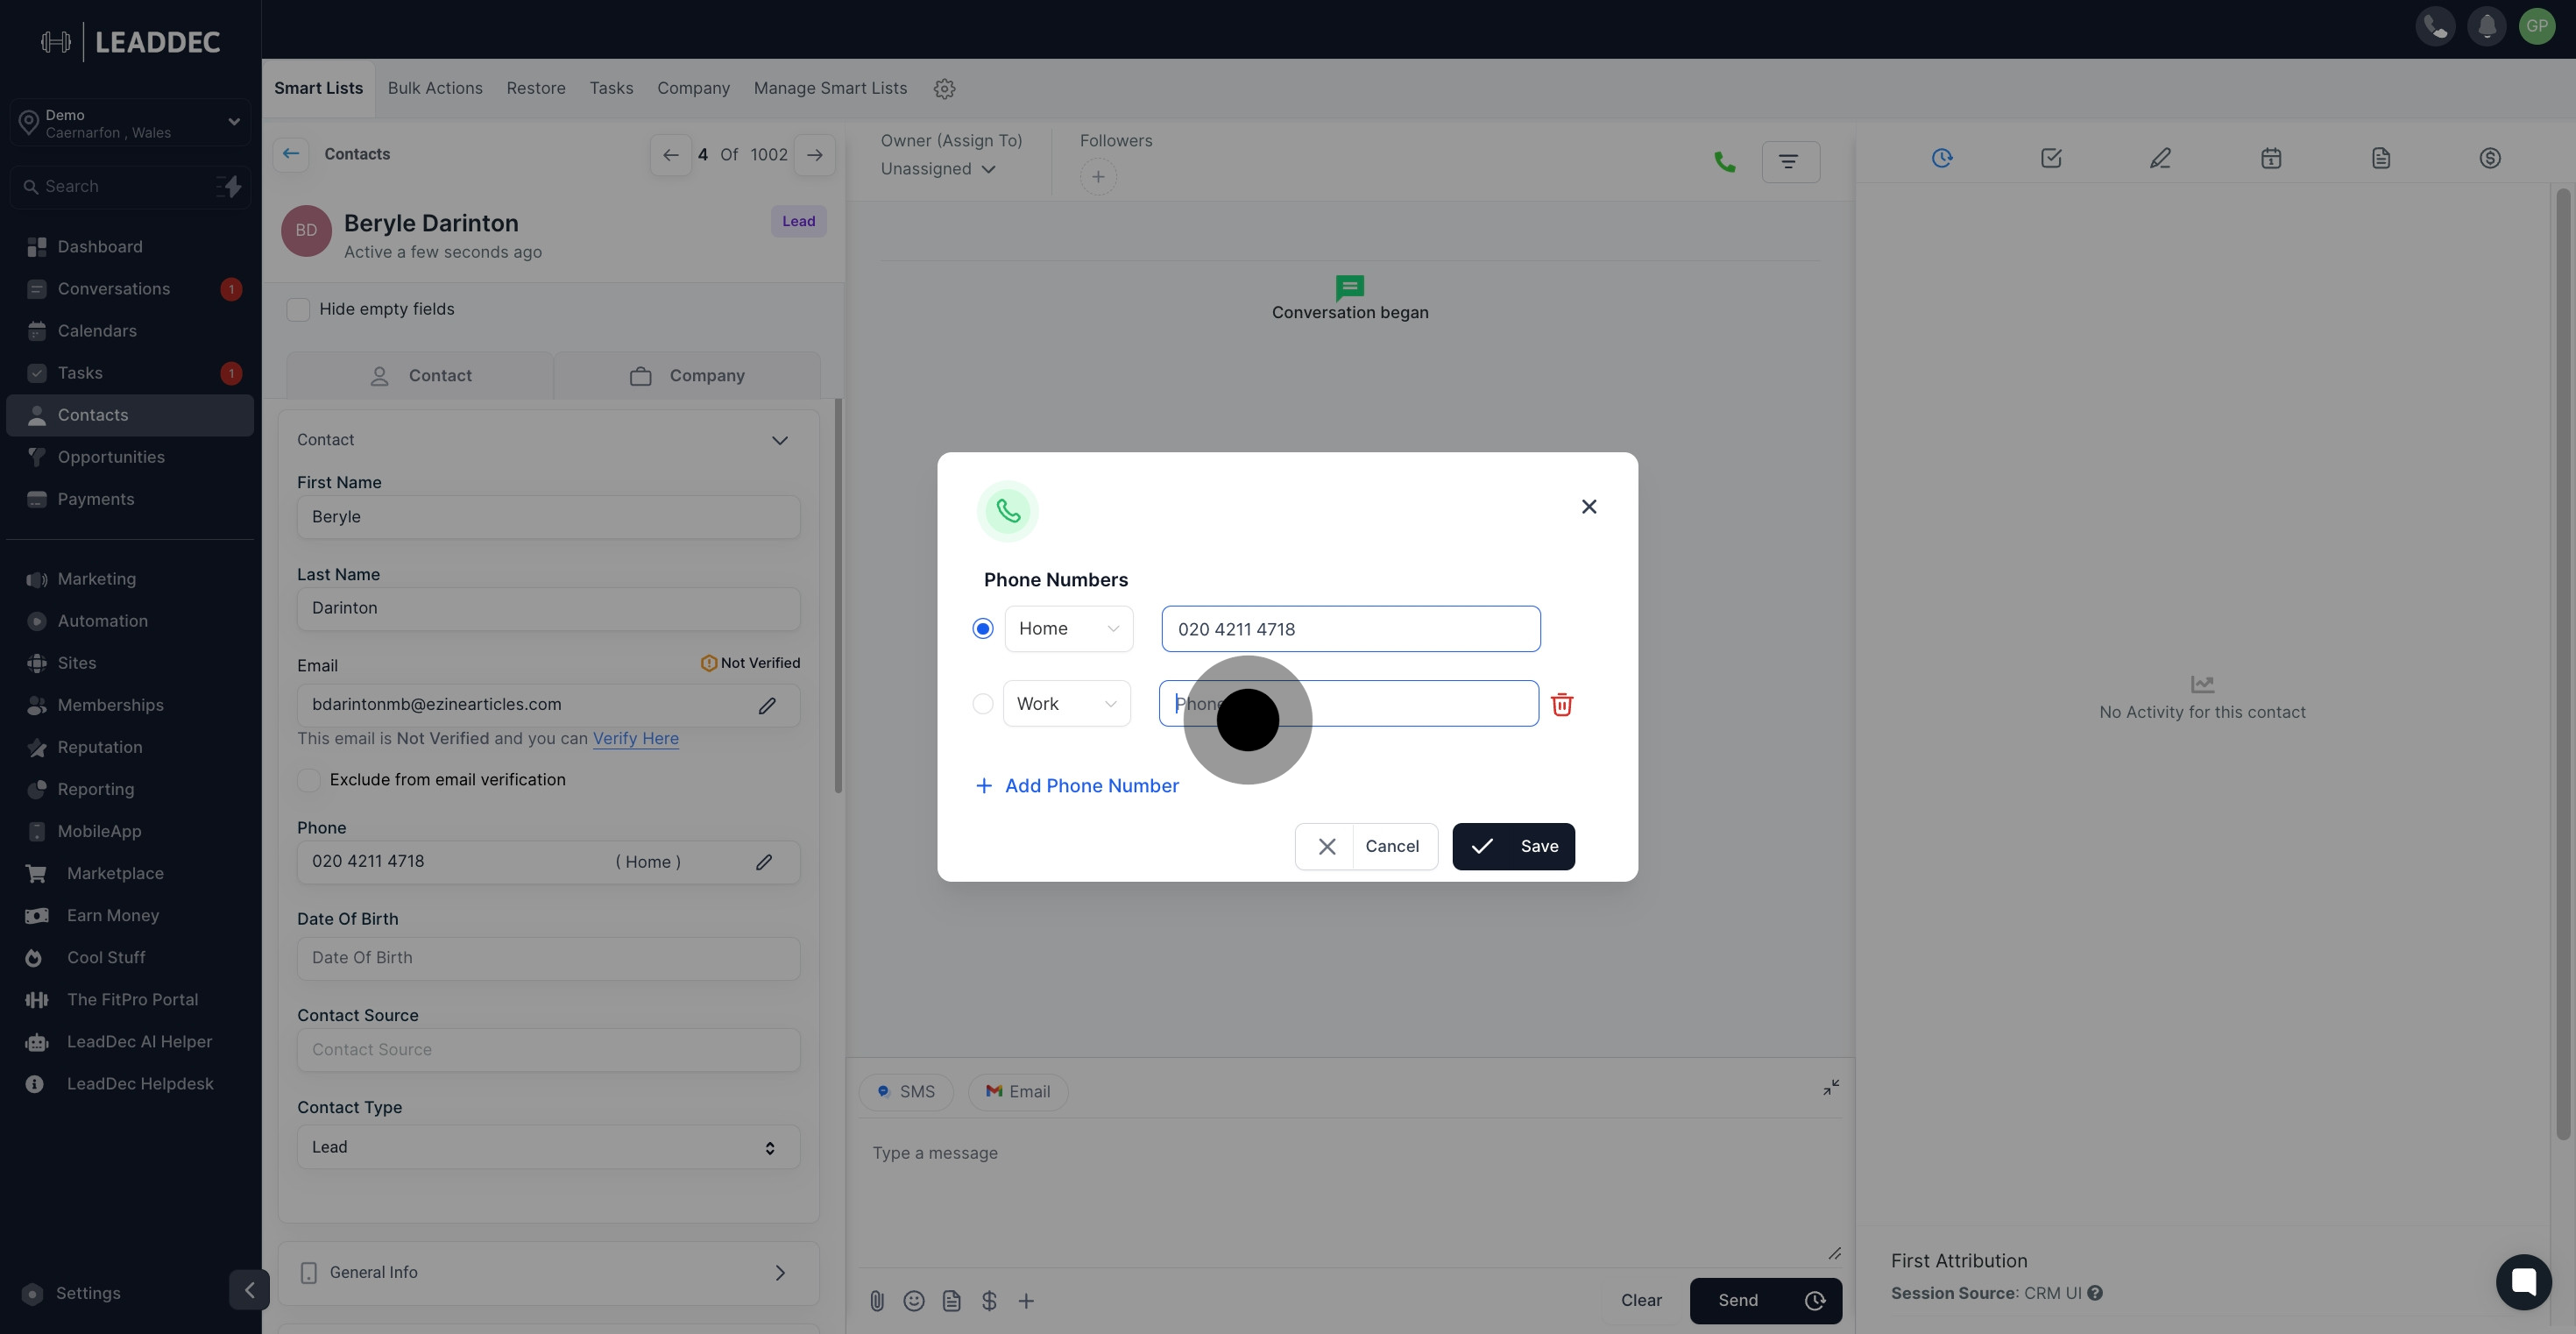The width and height of the screenshot is (2576, 1334).
Task: Toggle Hide empty fields checkbox
Action: 298,310
